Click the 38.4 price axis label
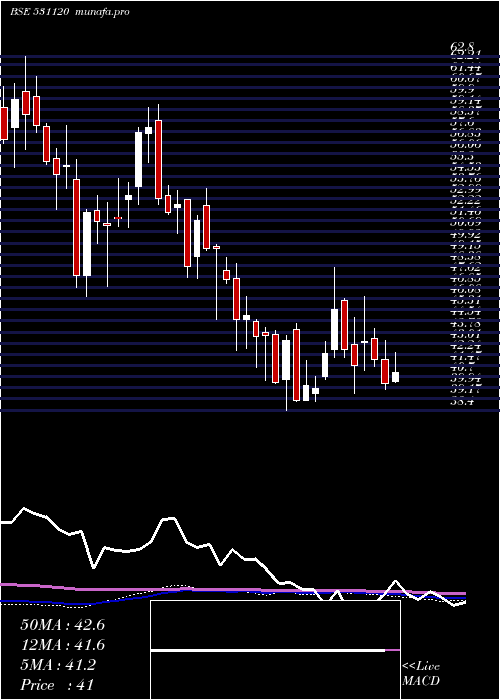 462,402
